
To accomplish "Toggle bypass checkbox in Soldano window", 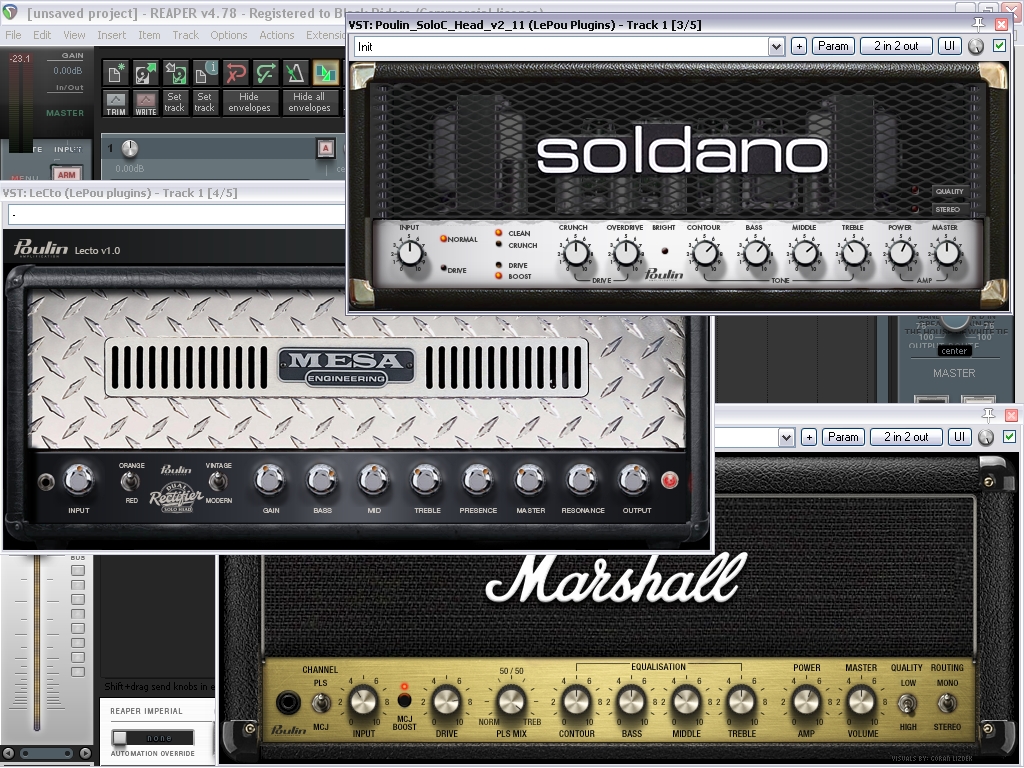I will 999,46.
